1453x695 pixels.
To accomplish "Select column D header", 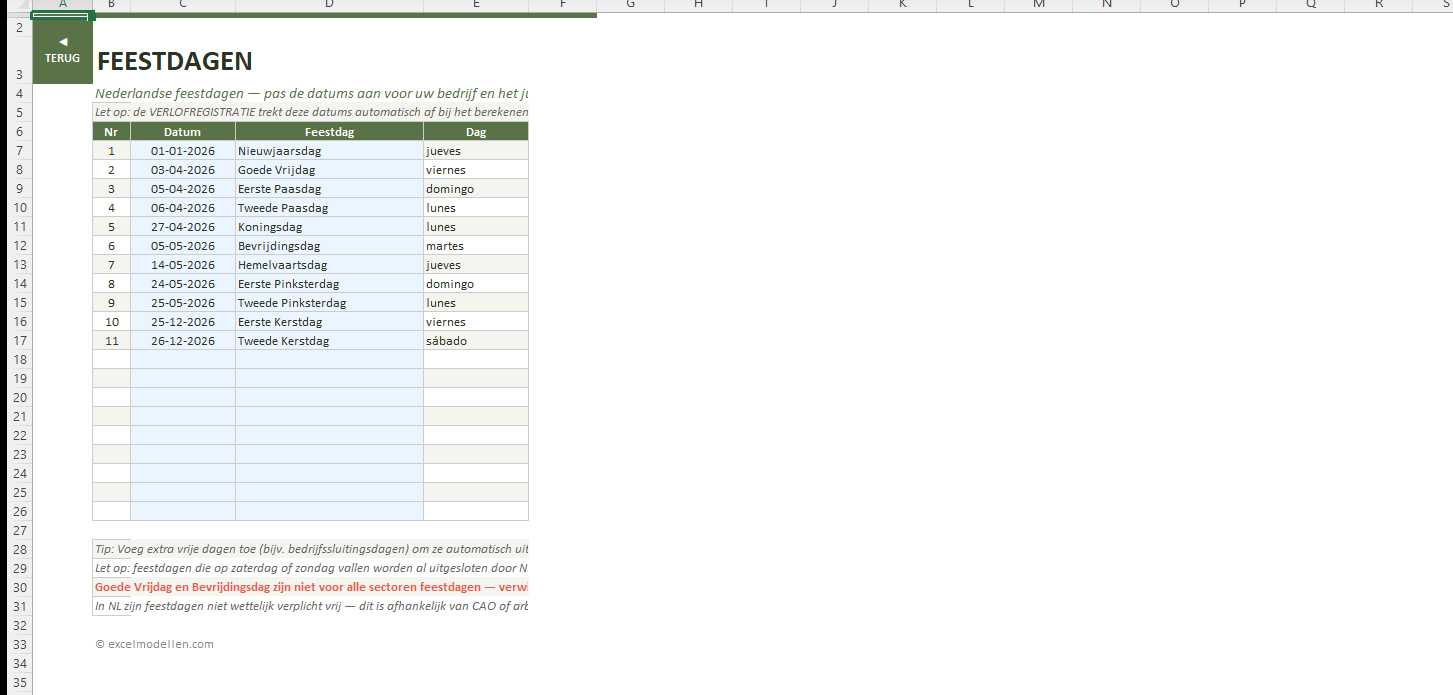I will pos(329,5).
